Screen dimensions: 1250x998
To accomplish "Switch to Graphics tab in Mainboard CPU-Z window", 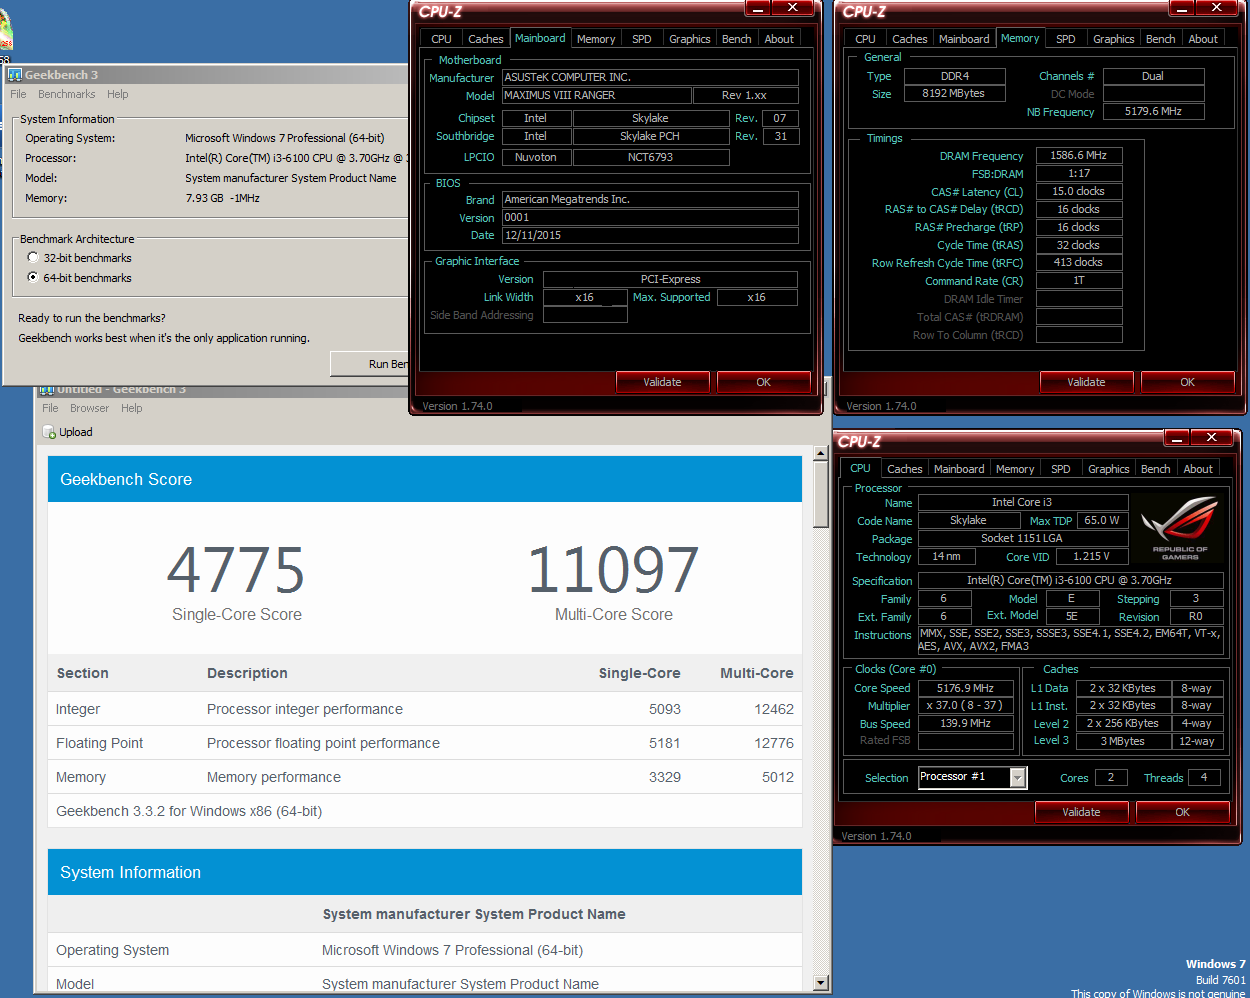I will click(x=690, y=39).
